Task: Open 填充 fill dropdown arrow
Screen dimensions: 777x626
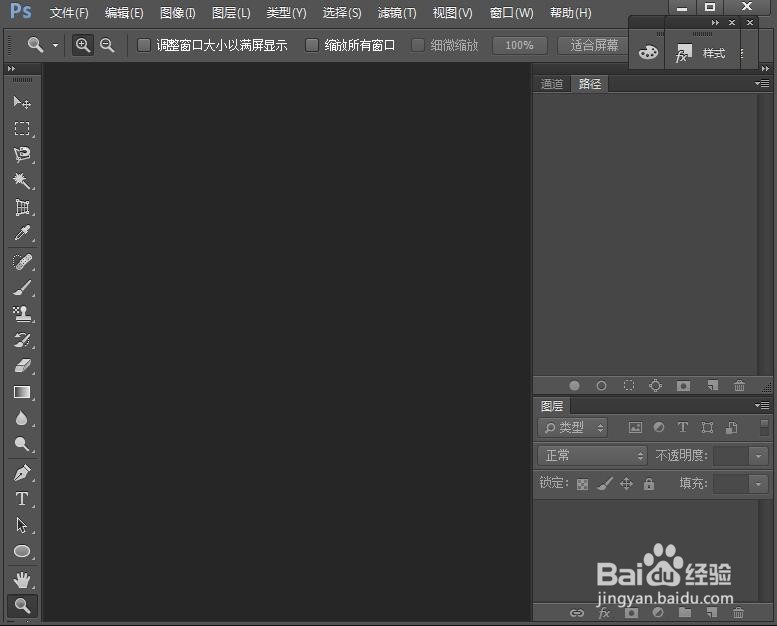Action: (758, 484)
